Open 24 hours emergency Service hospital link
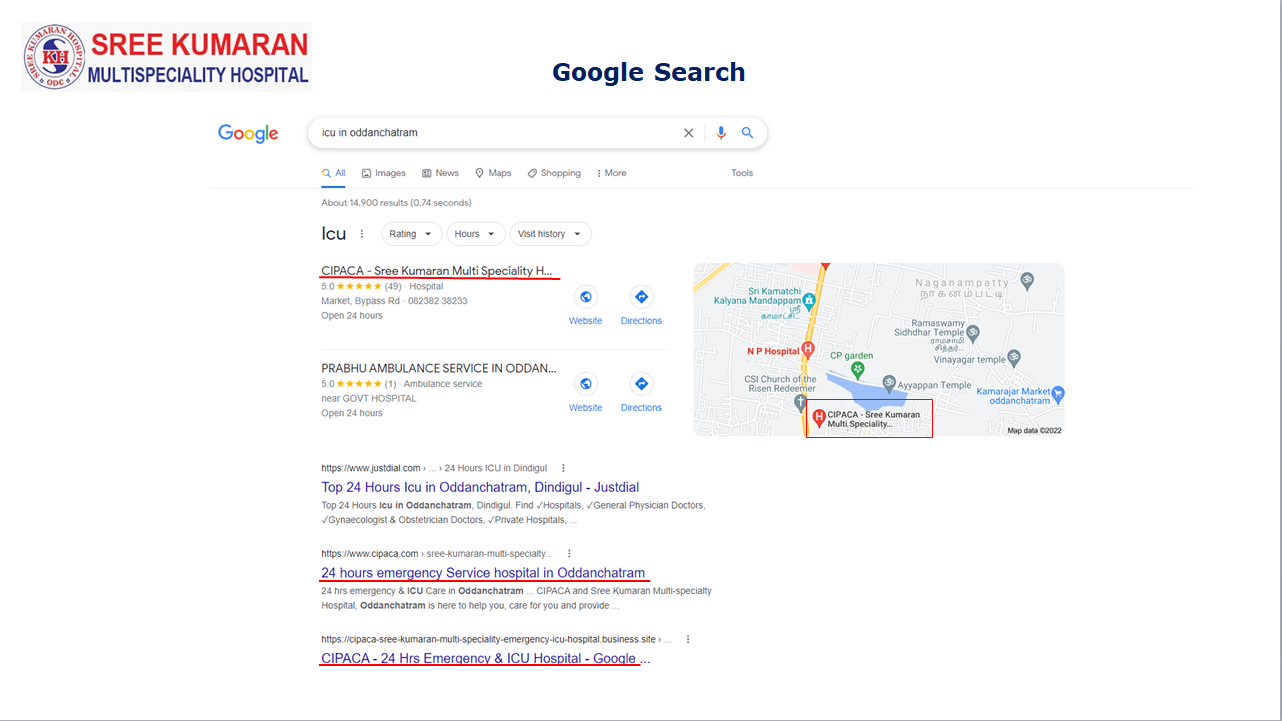Screen dimensions: 1282x721 point(482,573)
